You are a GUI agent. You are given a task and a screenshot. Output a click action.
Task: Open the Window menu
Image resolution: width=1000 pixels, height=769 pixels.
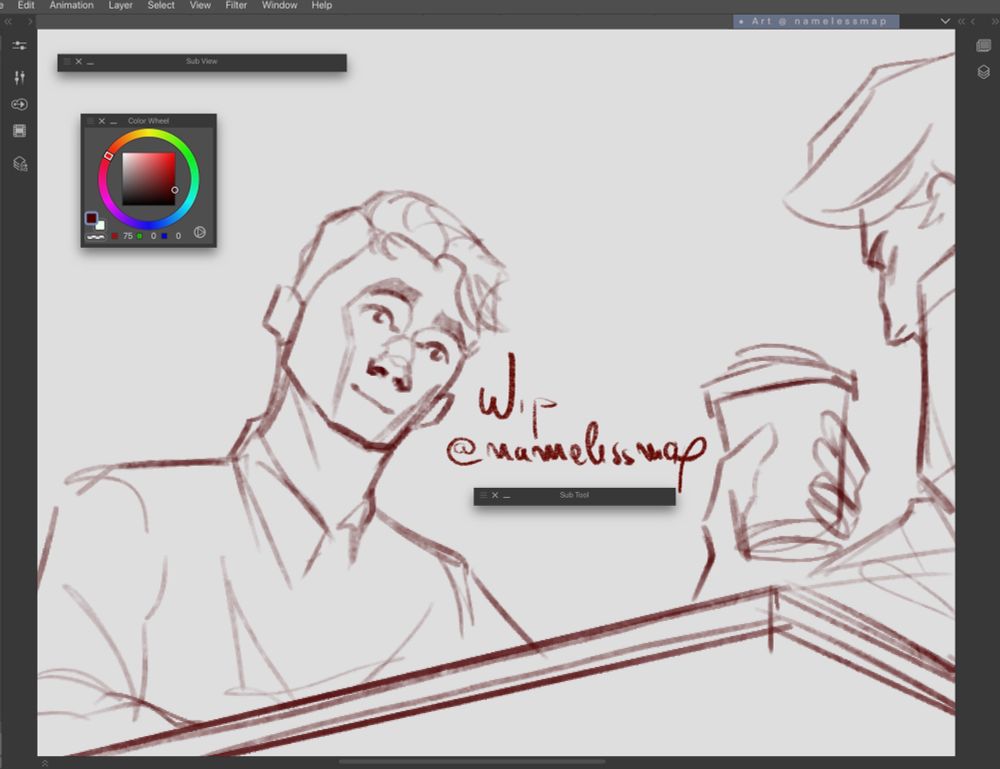click(x=279, y=5)
